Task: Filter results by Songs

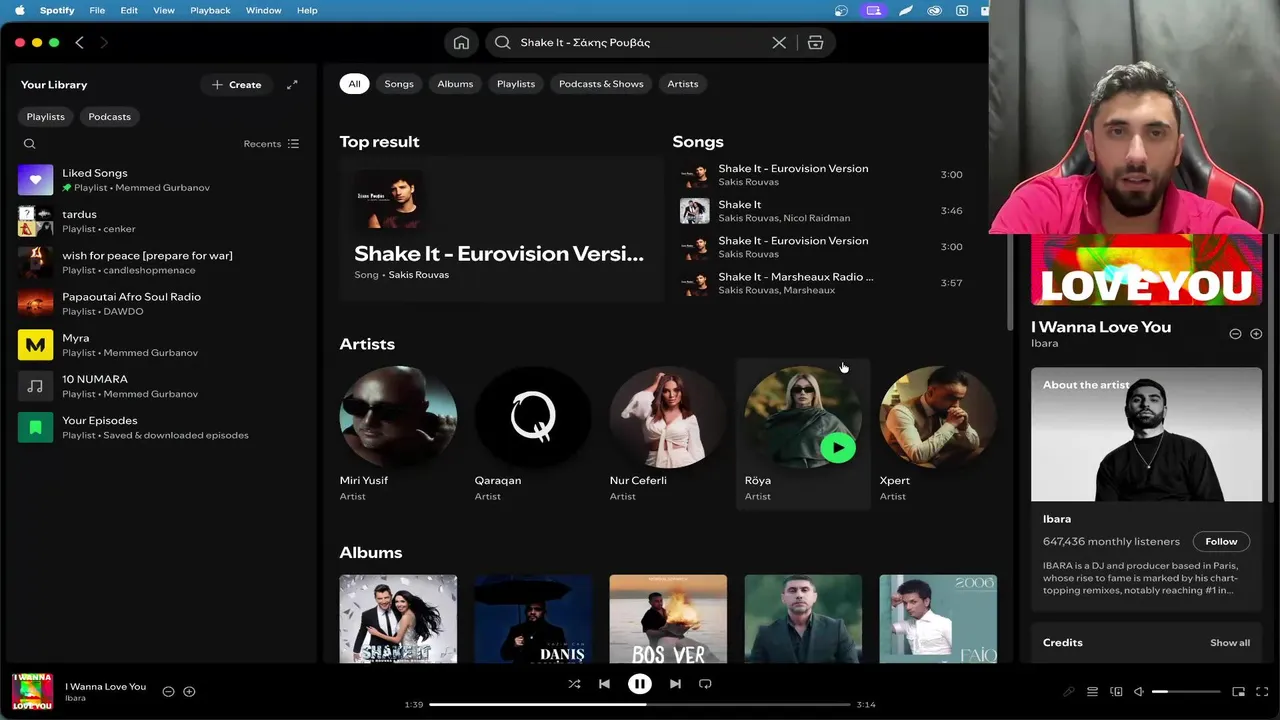Action: pyautogui.click(x=399, y=84)
